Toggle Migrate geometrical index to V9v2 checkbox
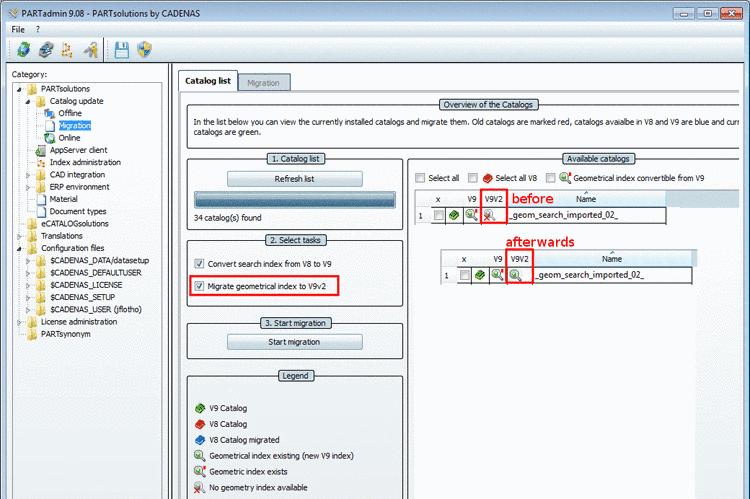 point(199,286)
